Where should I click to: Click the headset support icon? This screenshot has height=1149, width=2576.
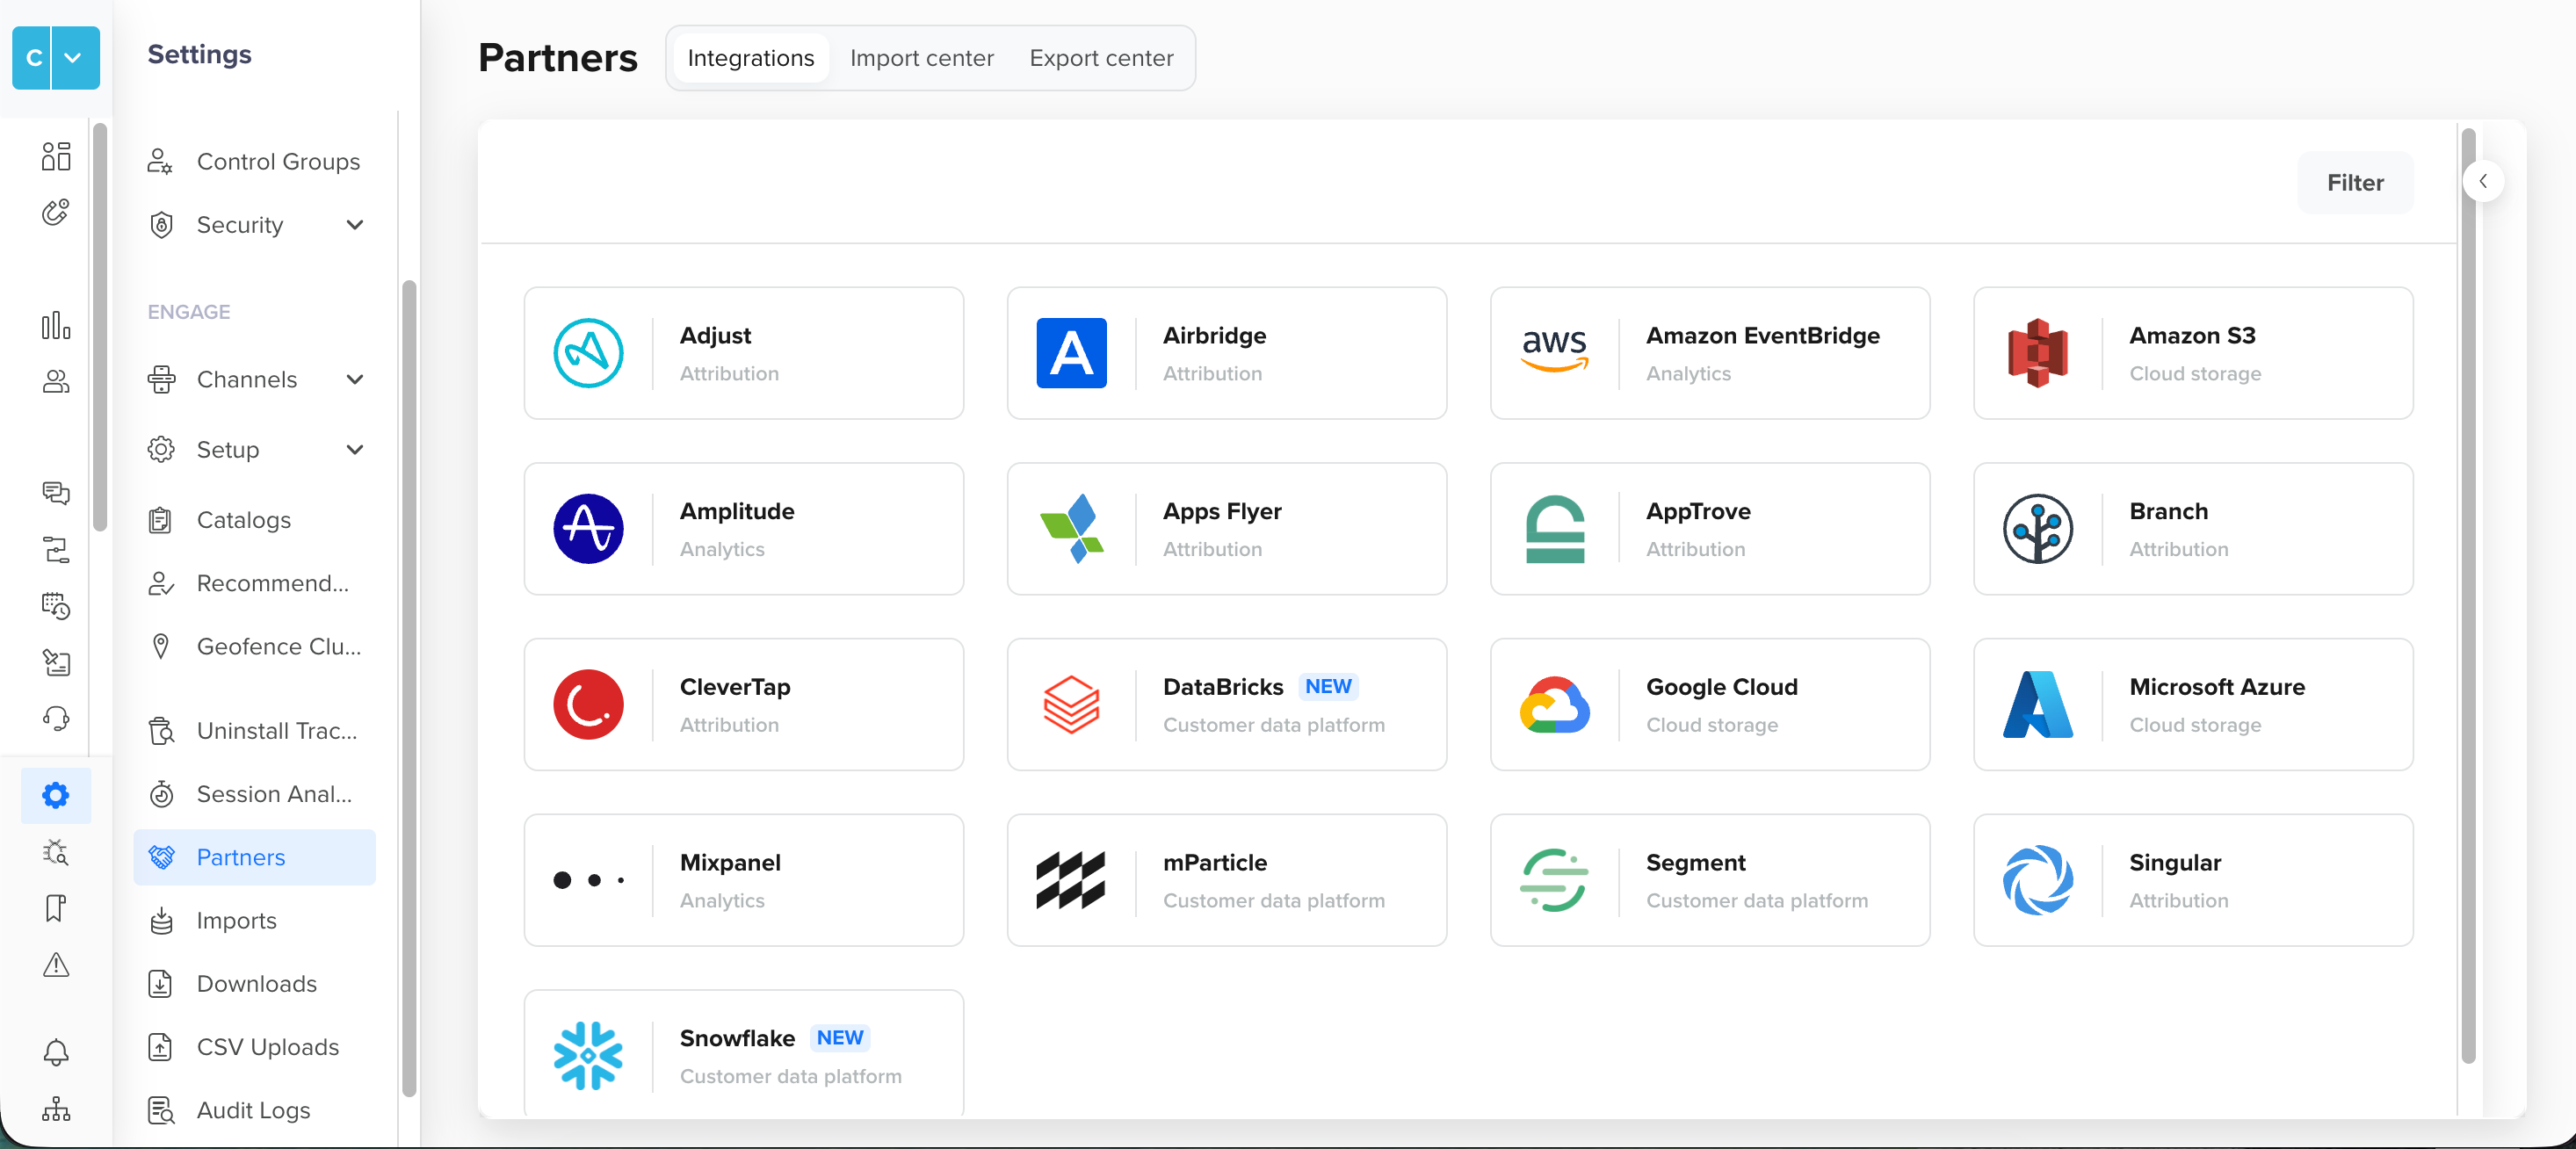[x=56, y=718]
